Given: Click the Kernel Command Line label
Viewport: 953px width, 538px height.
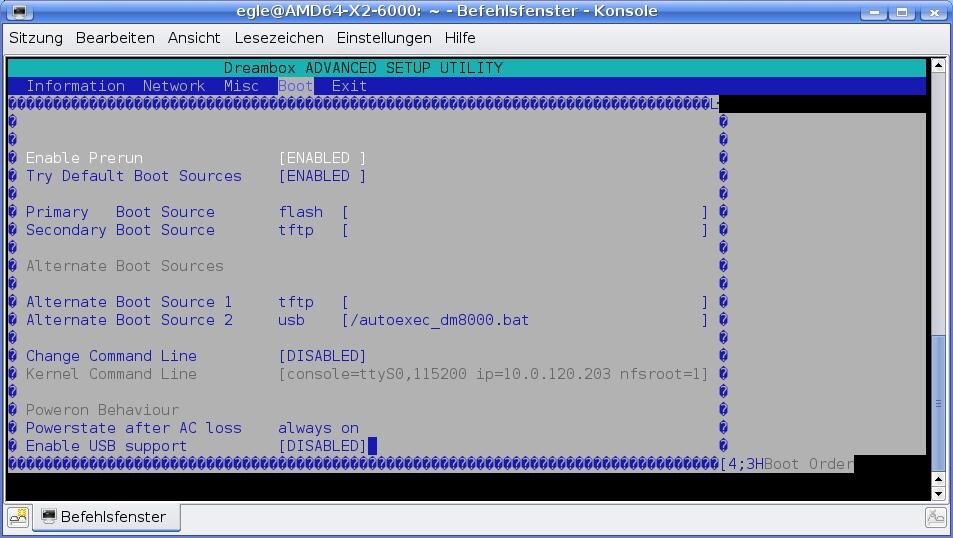Looking at the screenshot, I should point(111,374).
